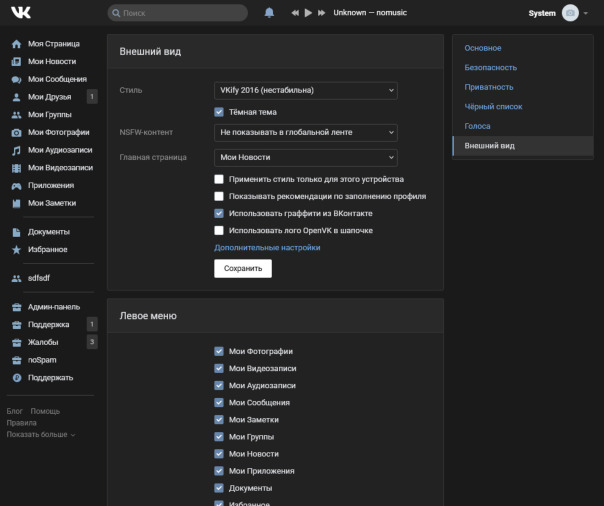Viewport: 604px width, 506px height.
Task: Click the Сохранить button
Action: pos(243,268)
